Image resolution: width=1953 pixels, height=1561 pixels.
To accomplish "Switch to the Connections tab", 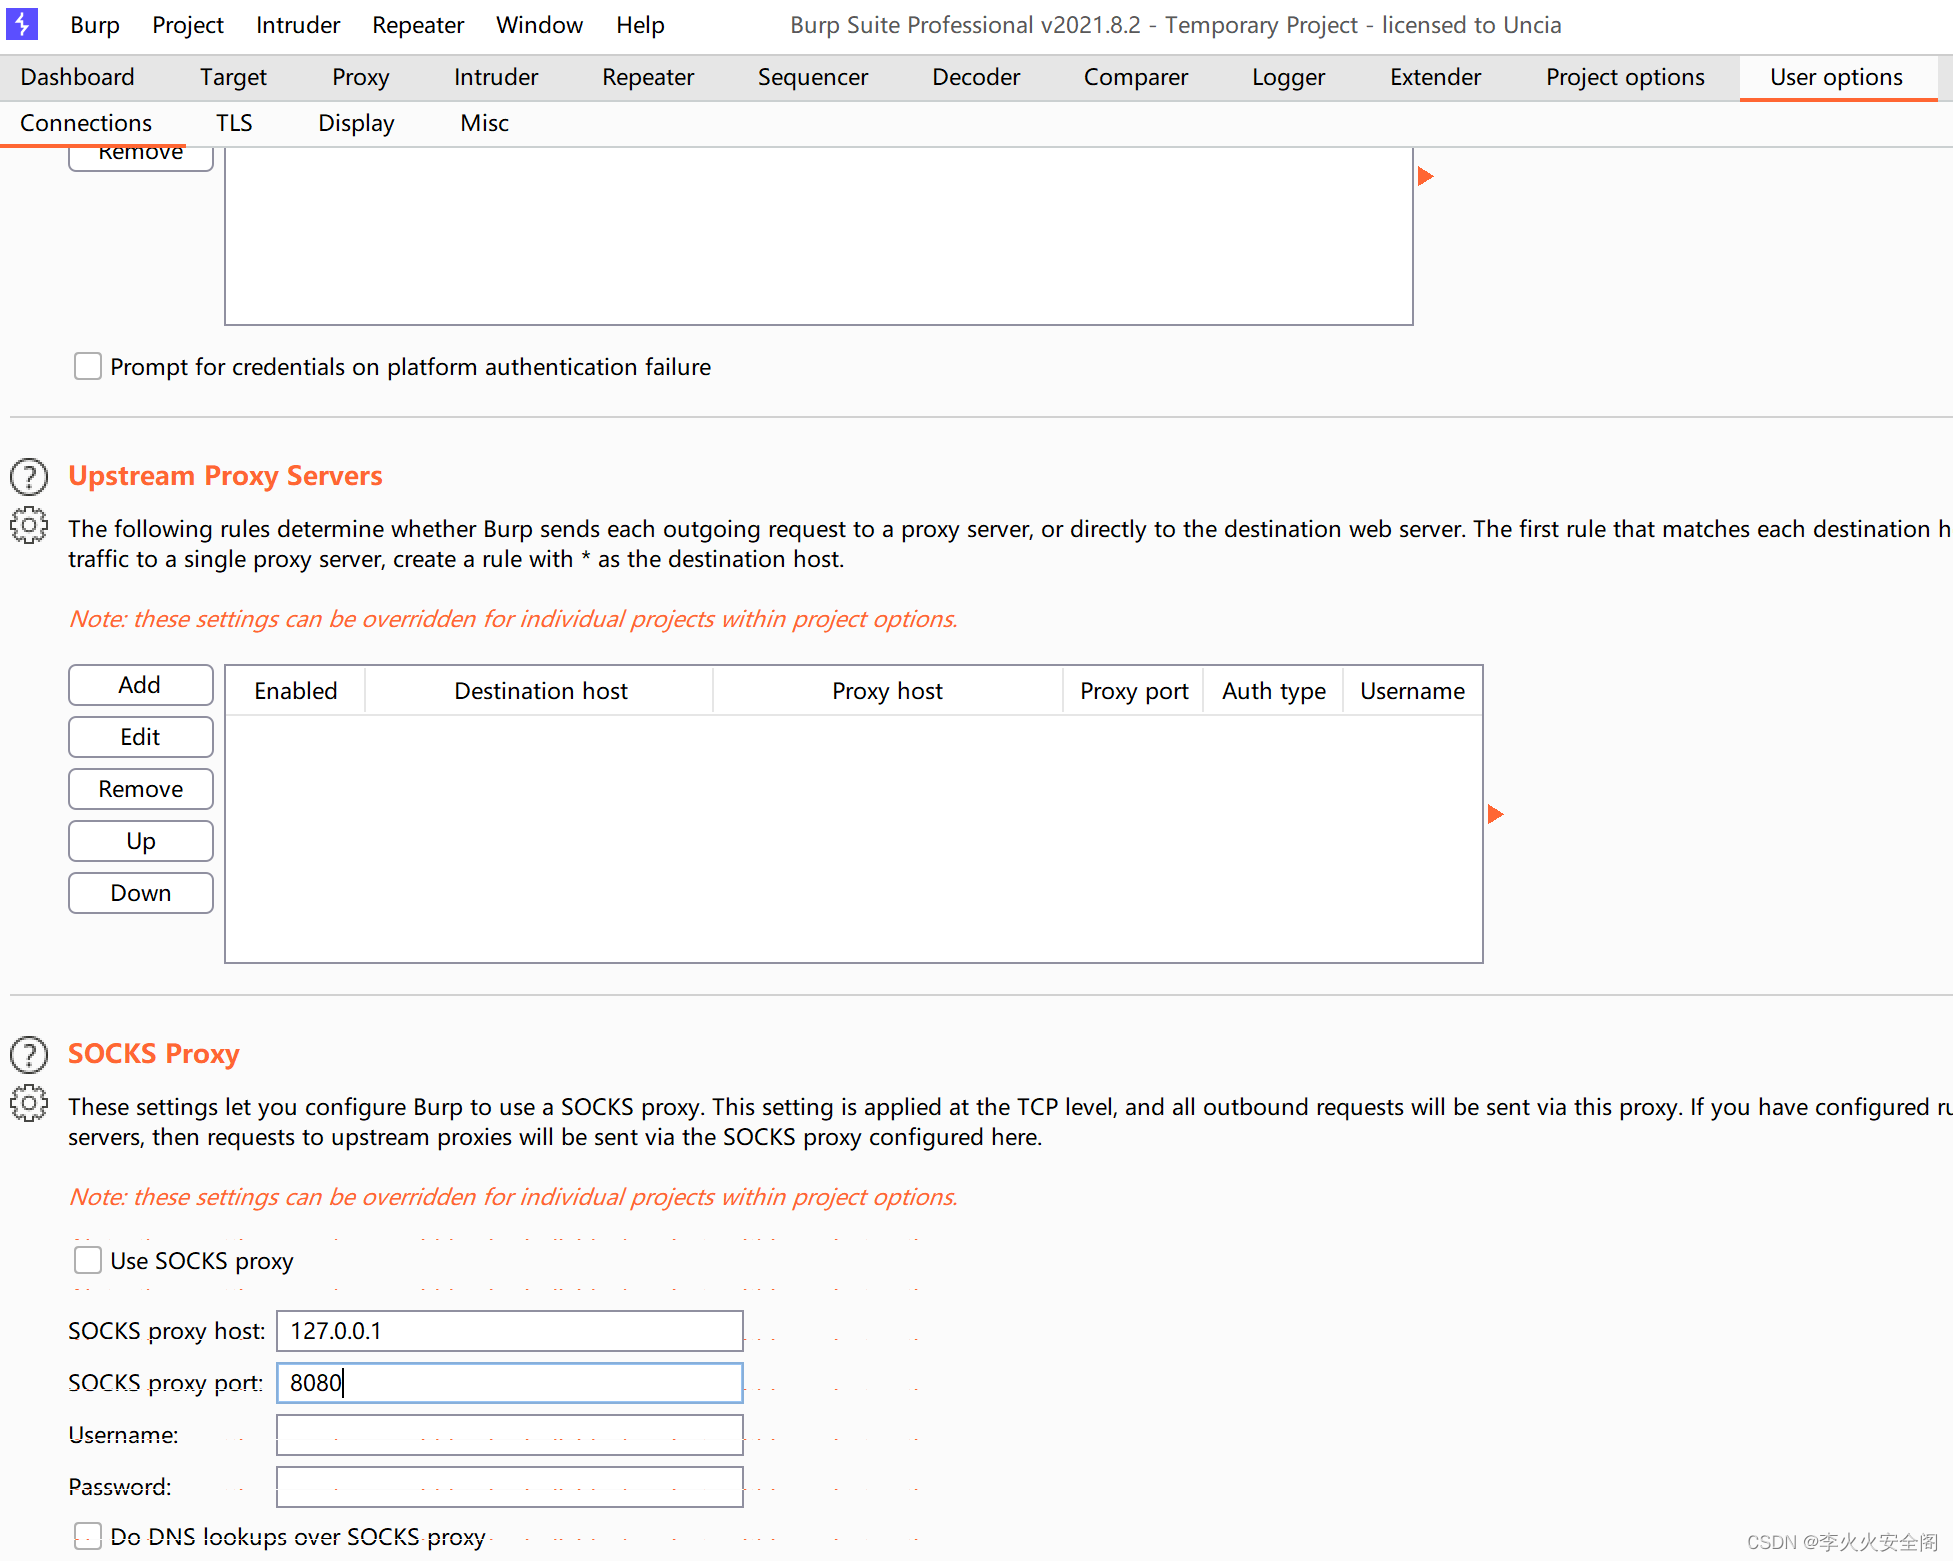I will tap(88, 123).
